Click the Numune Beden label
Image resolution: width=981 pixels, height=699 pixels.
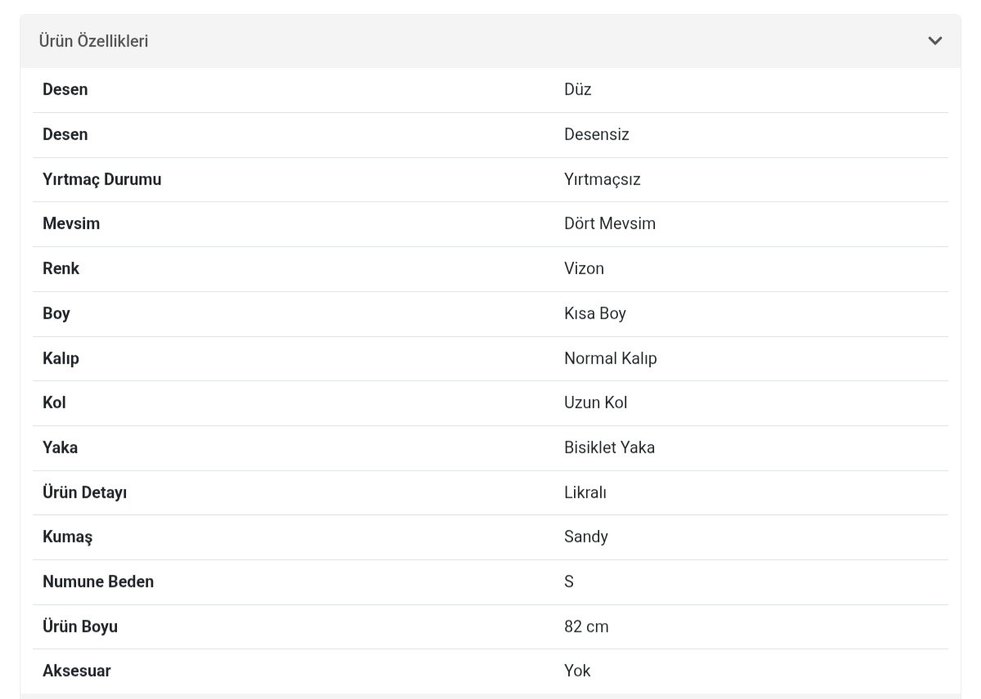98,581
